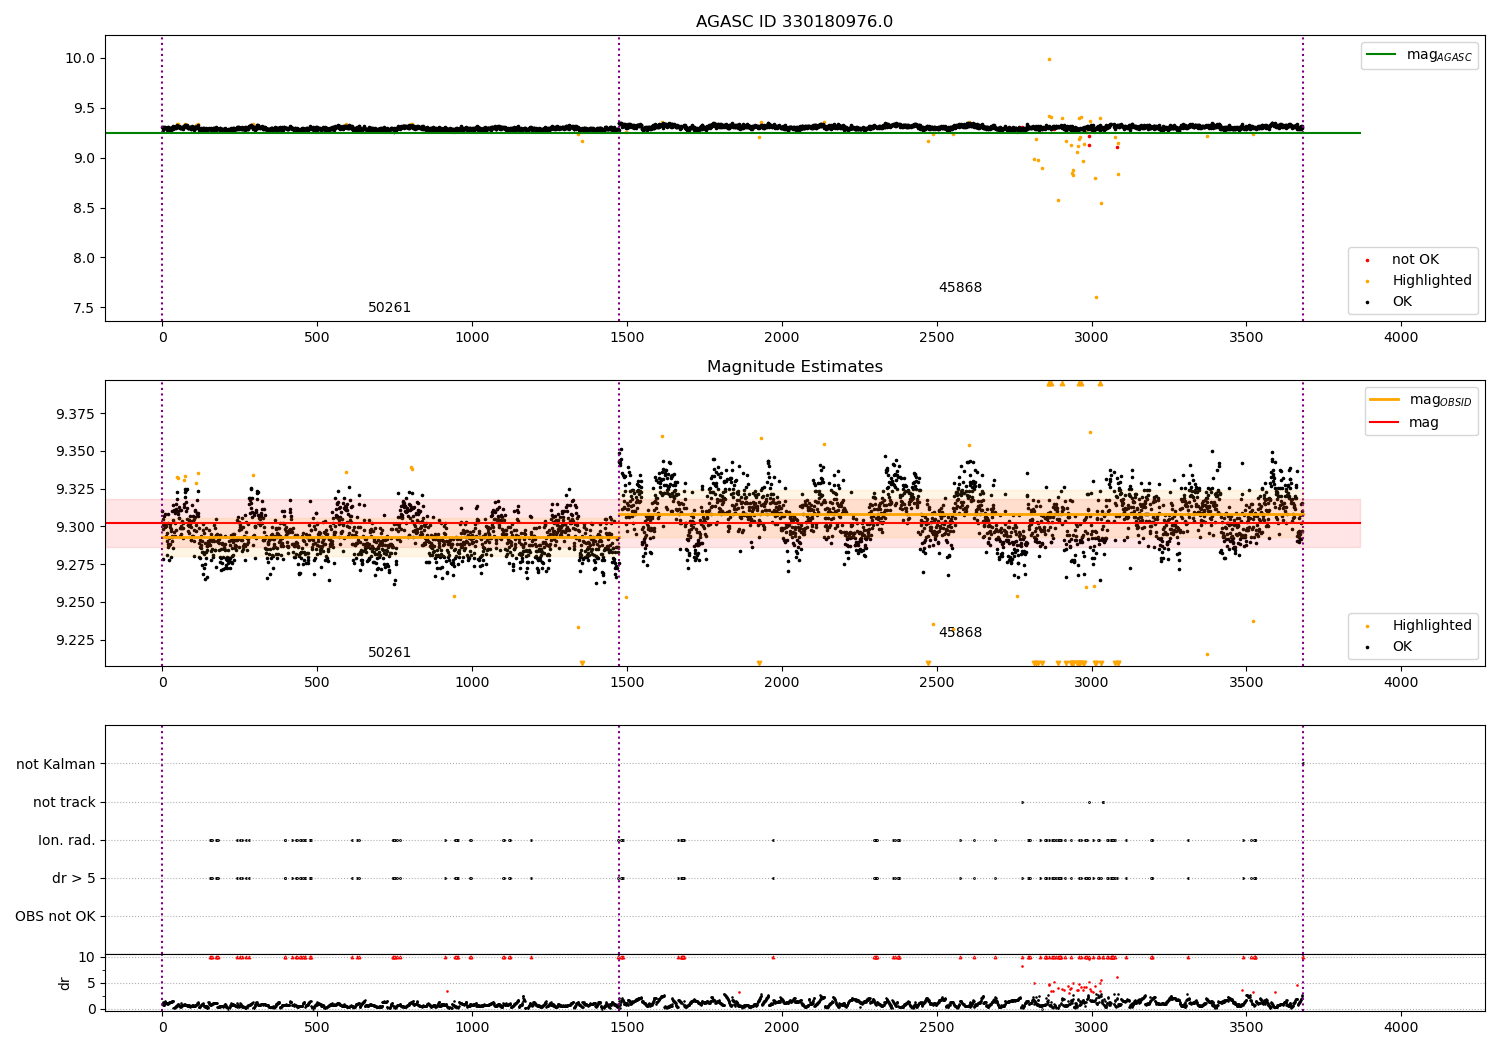1500x1050 pixels.
Task: Click the red 'not OK' legend marker
Action: click(1368, 260)
